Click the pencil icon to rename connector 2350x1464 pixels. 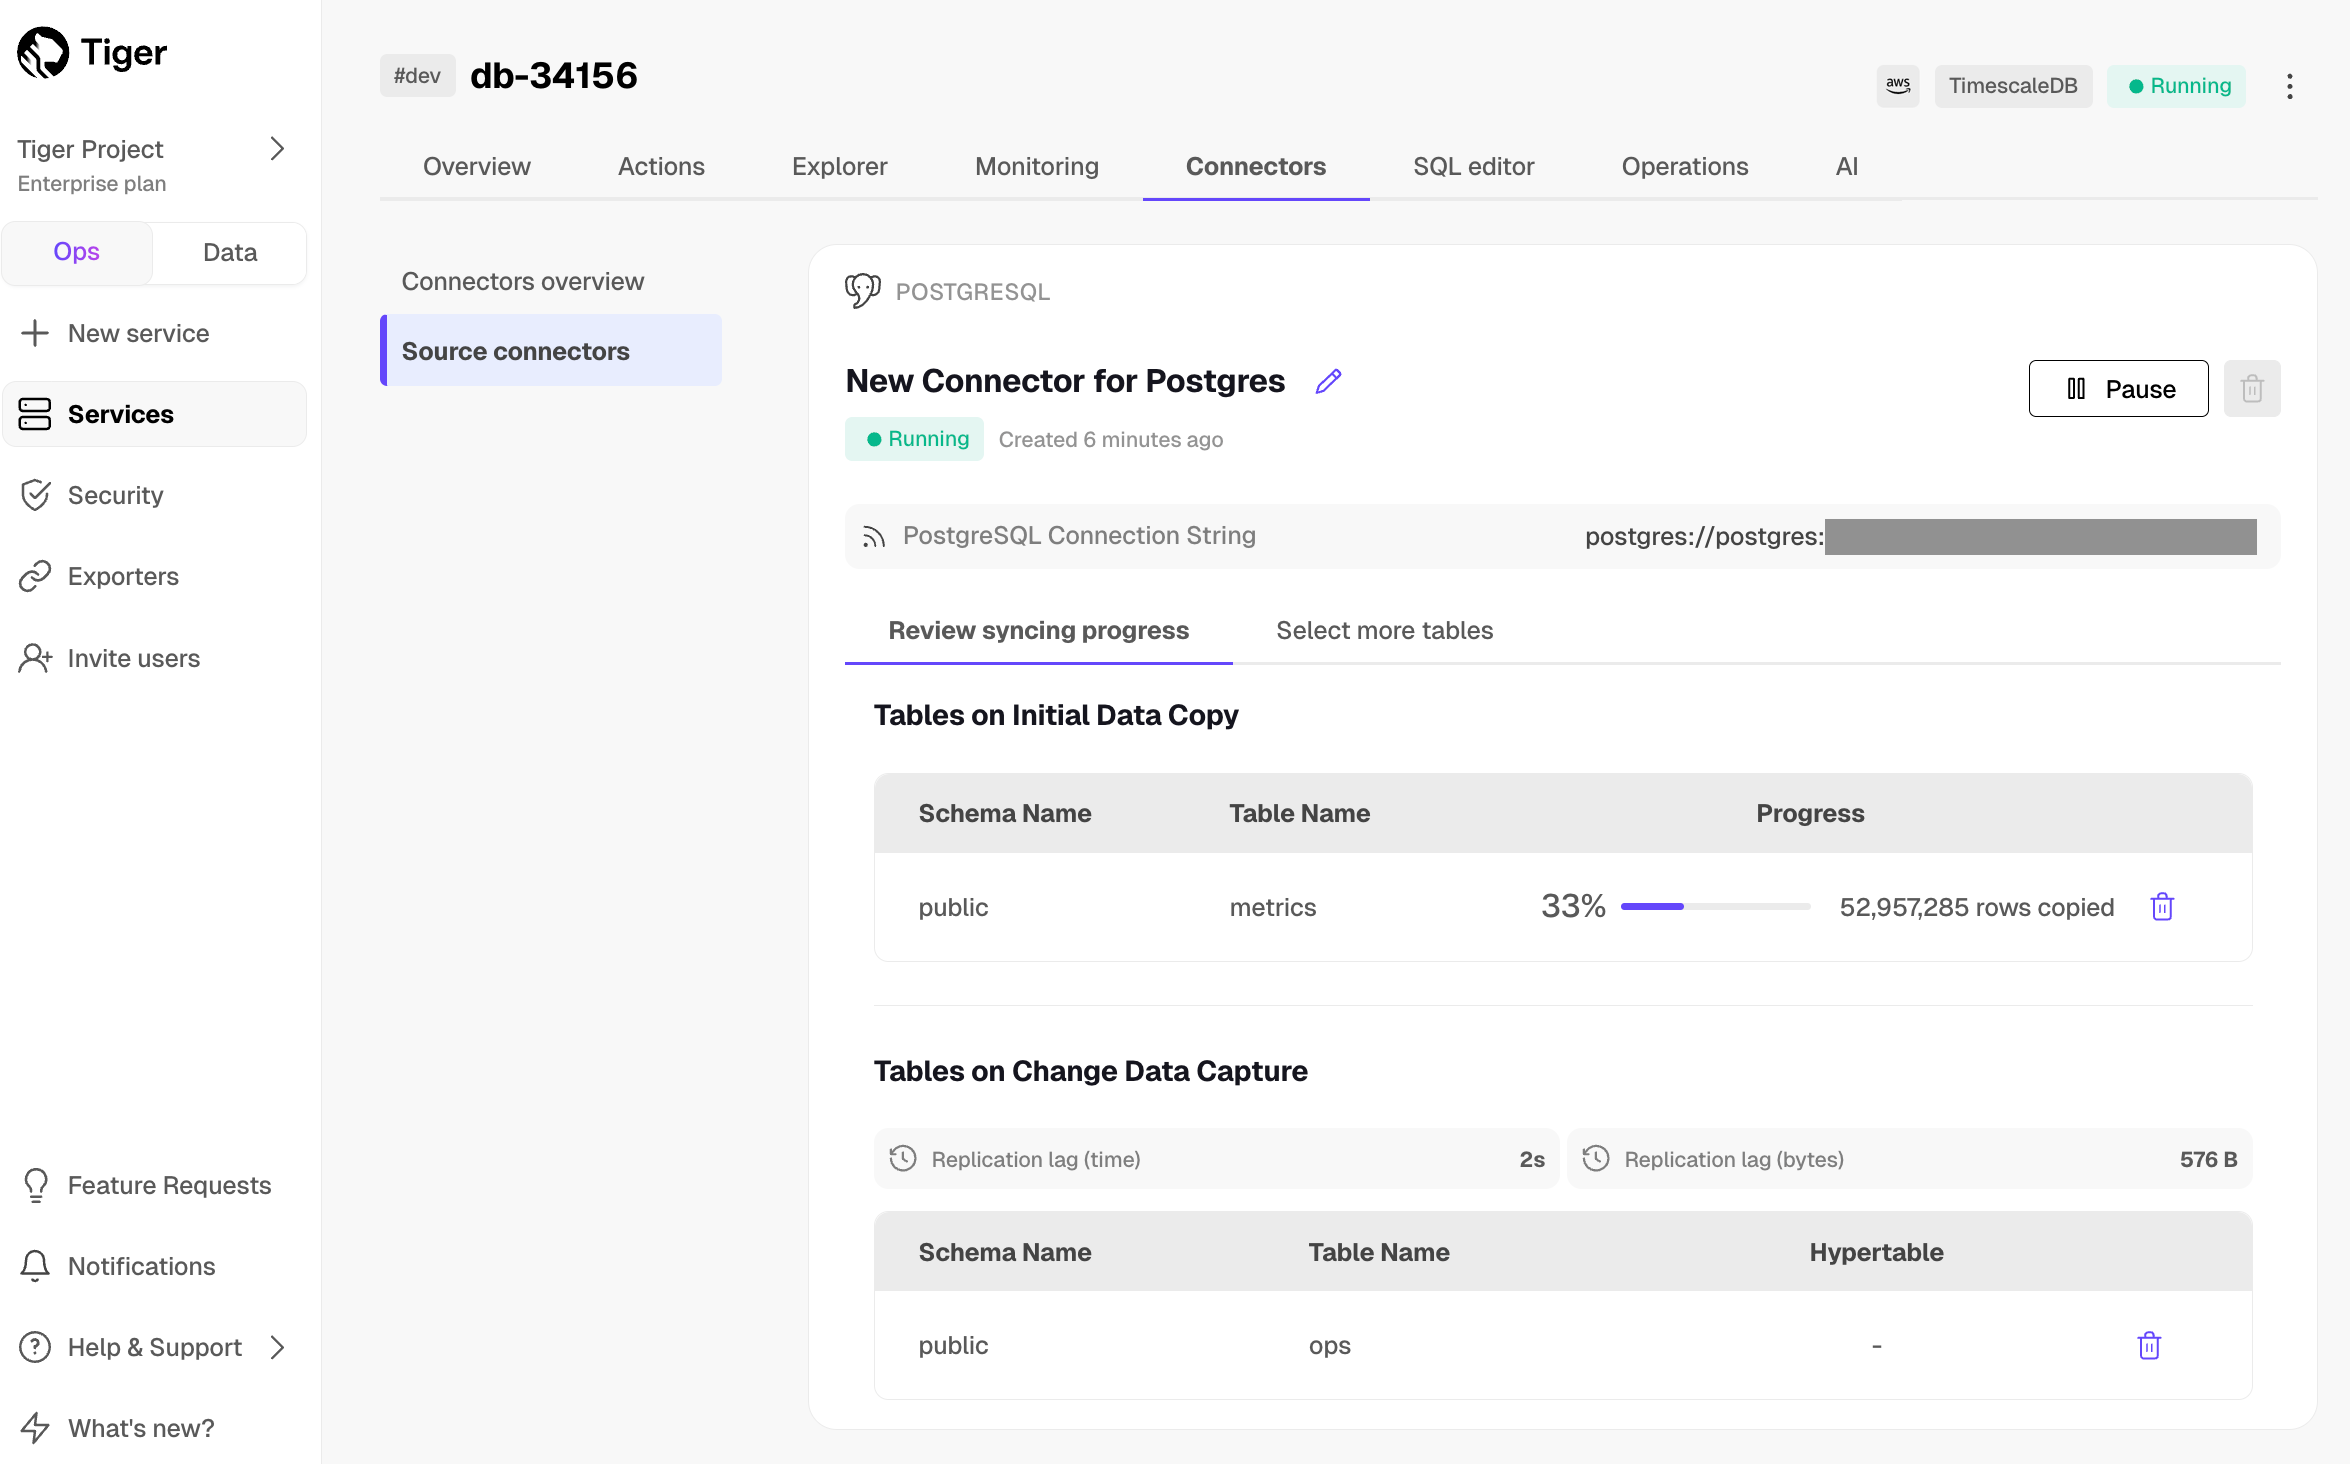tap(1328, 381)
